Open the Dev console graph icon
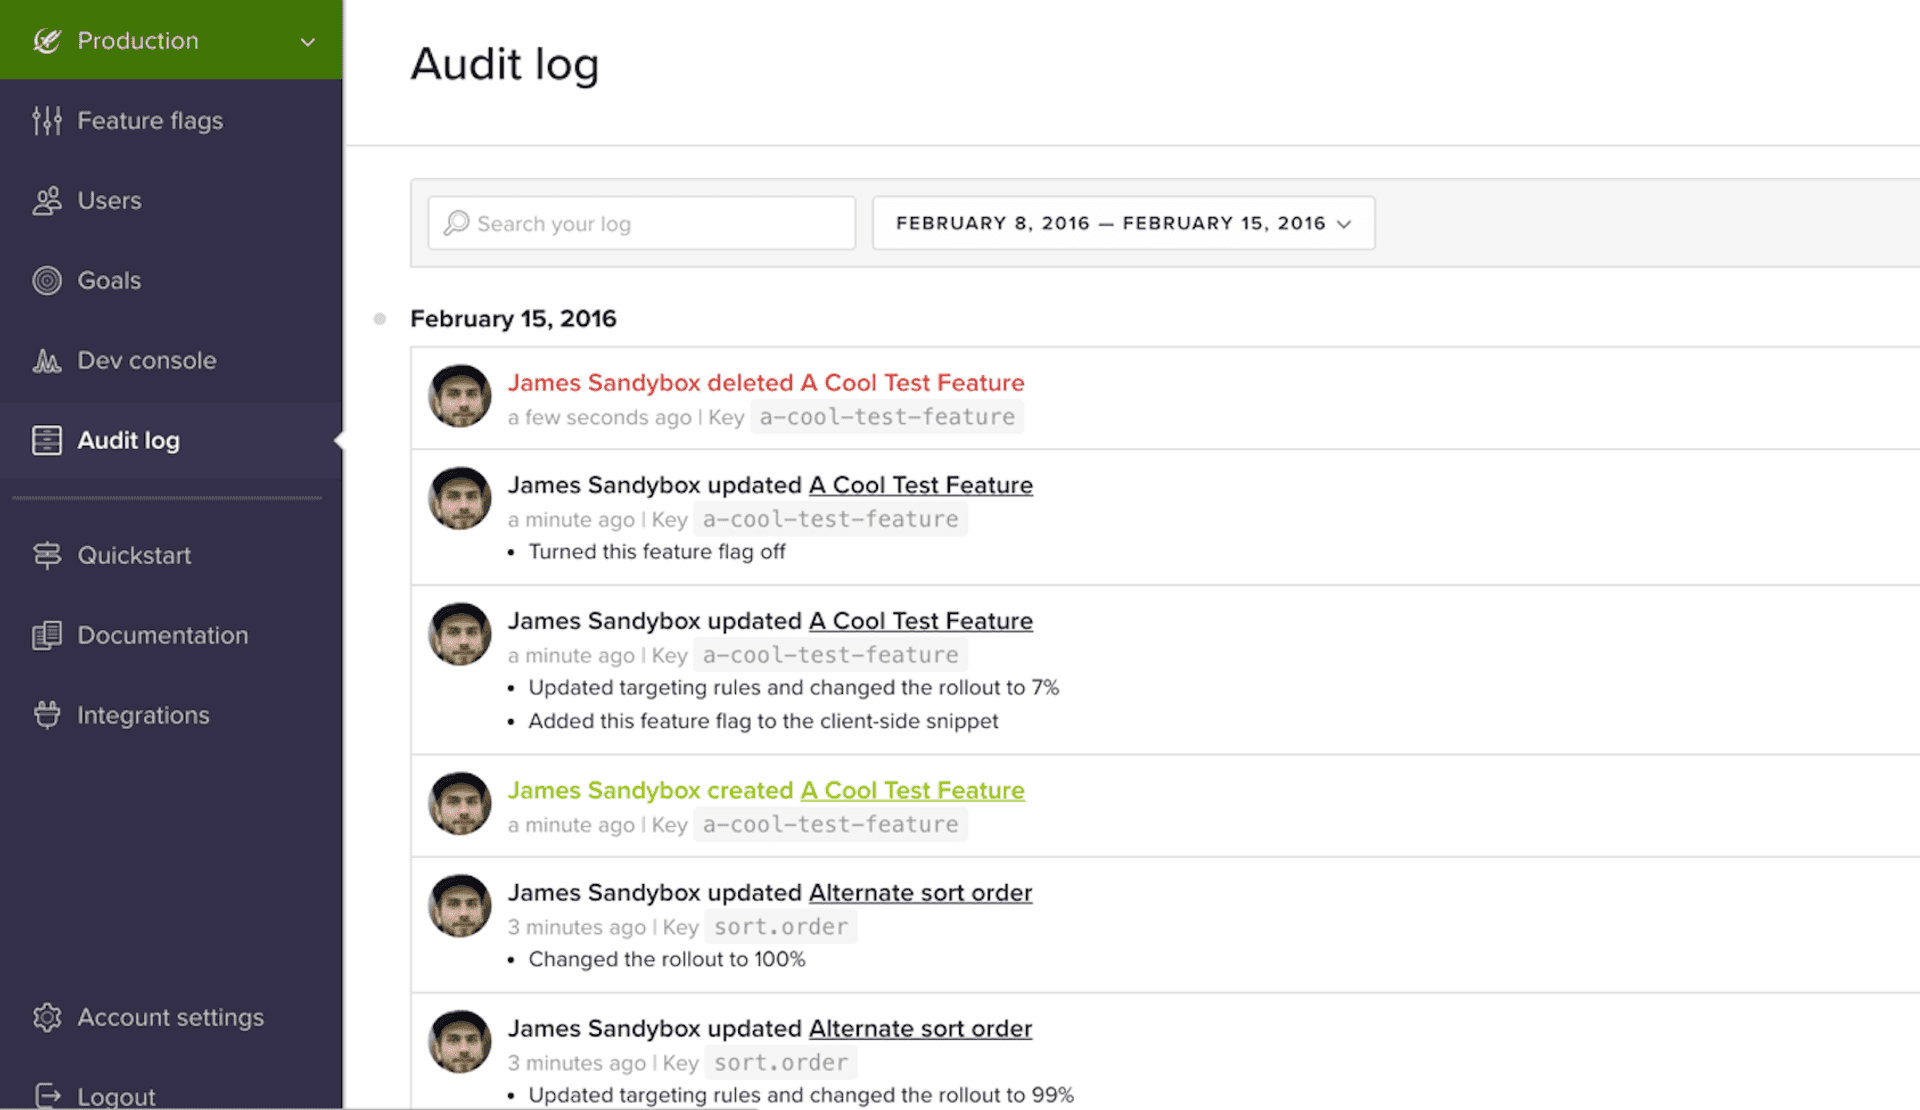1920x1110 pixels. click(46, 360)
